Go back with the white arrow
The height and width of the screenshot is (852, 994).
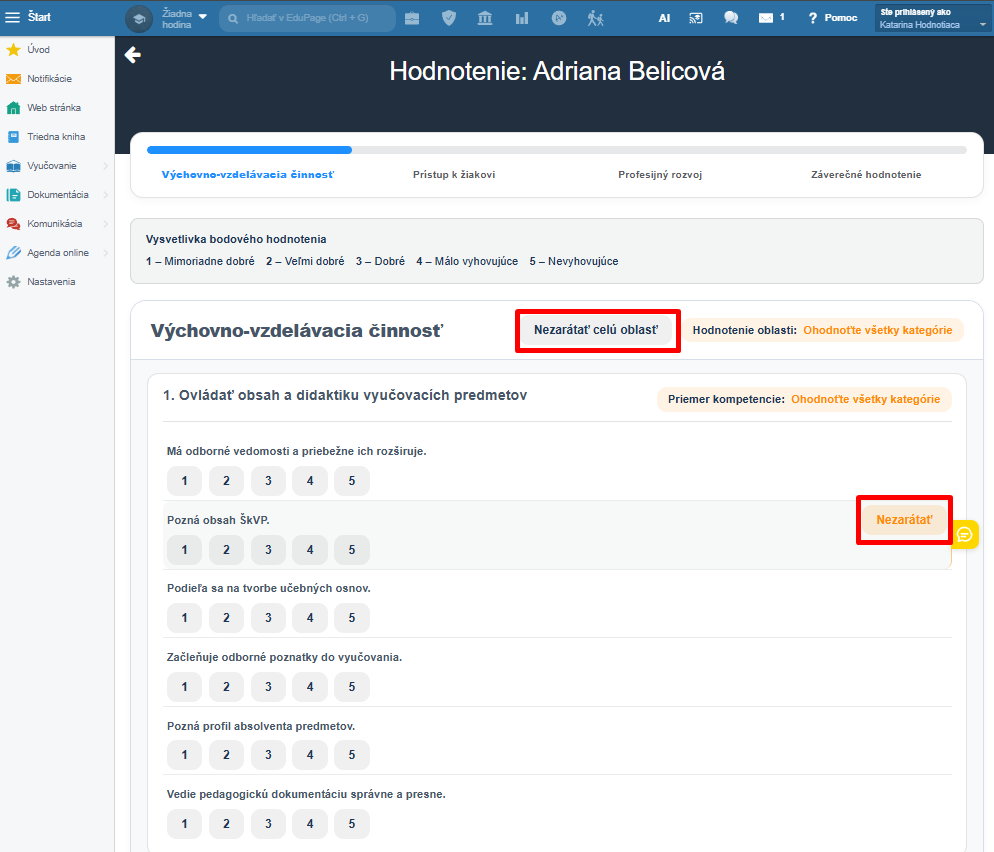click(132, 55)
